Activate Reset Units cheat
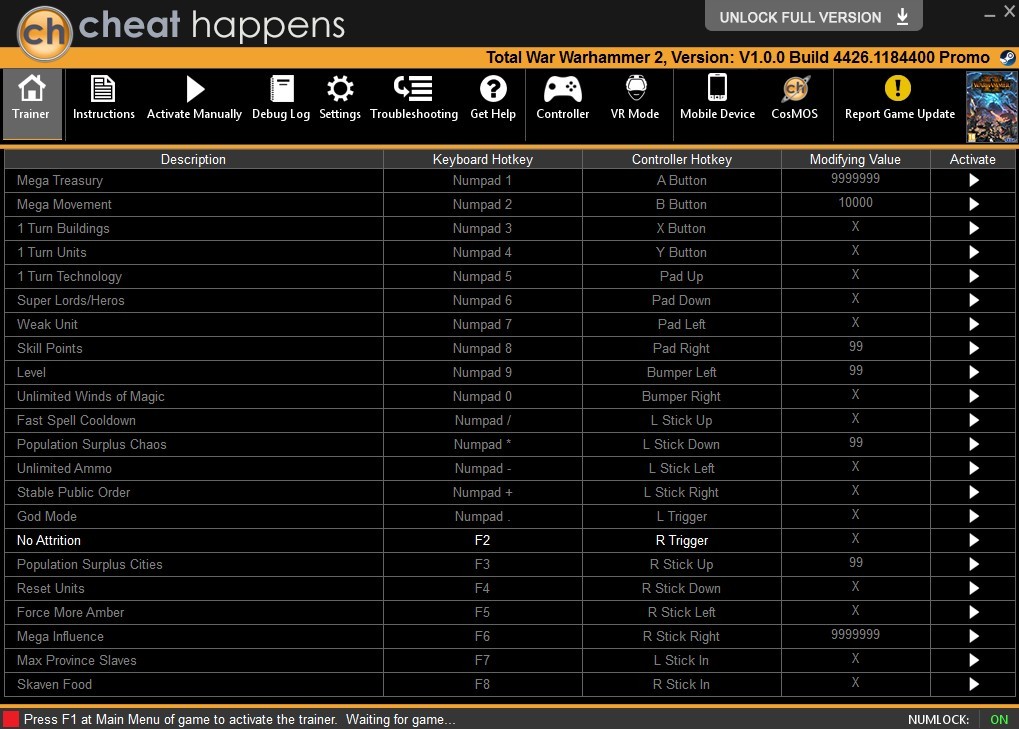The height and width of the screenshot is (729, 1019). [x=974, y=589]
